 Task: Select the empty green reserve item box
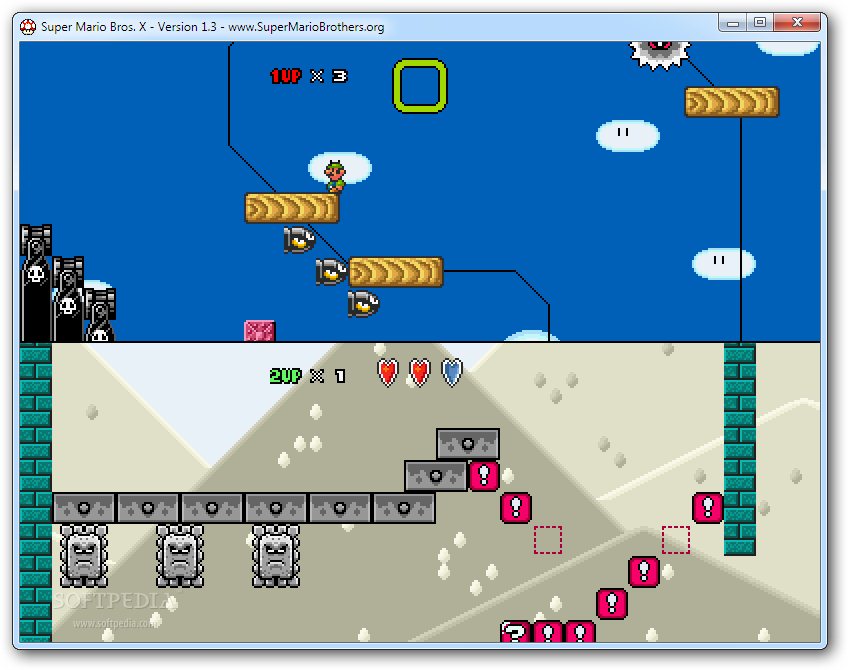click(420, 86)
